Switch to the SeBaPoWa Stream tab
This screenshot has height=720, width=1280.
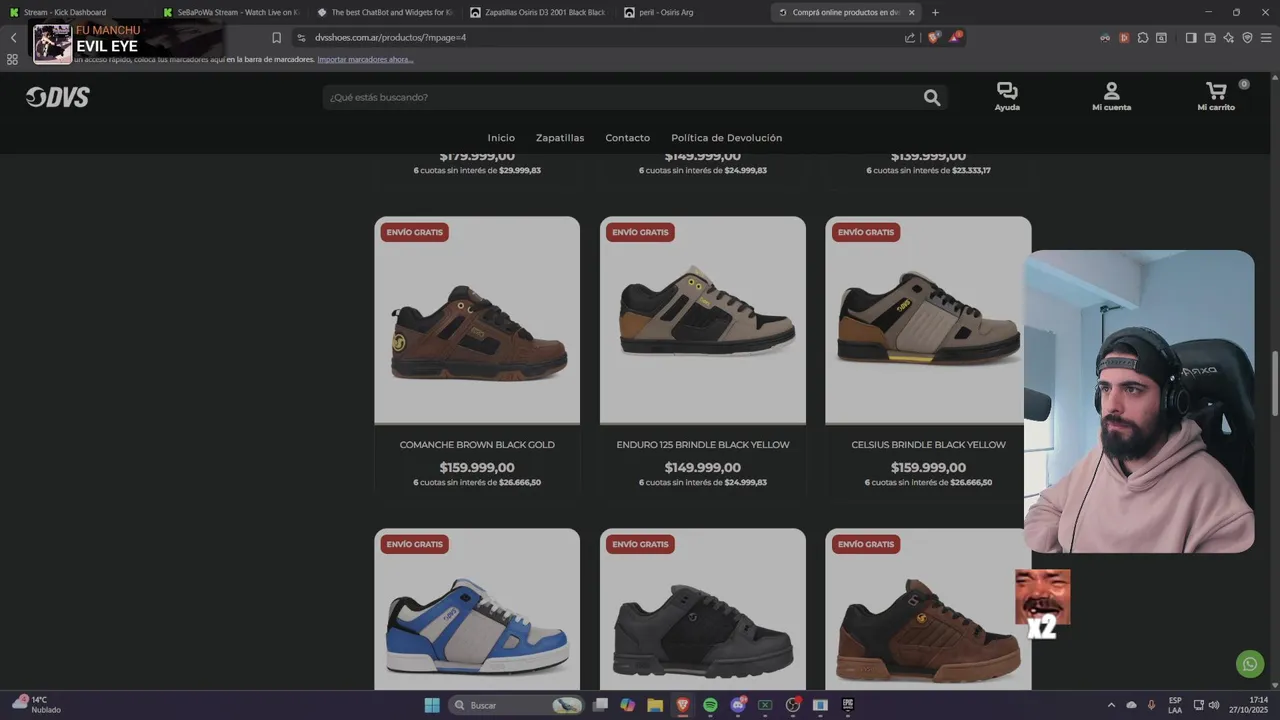(234, 12)
